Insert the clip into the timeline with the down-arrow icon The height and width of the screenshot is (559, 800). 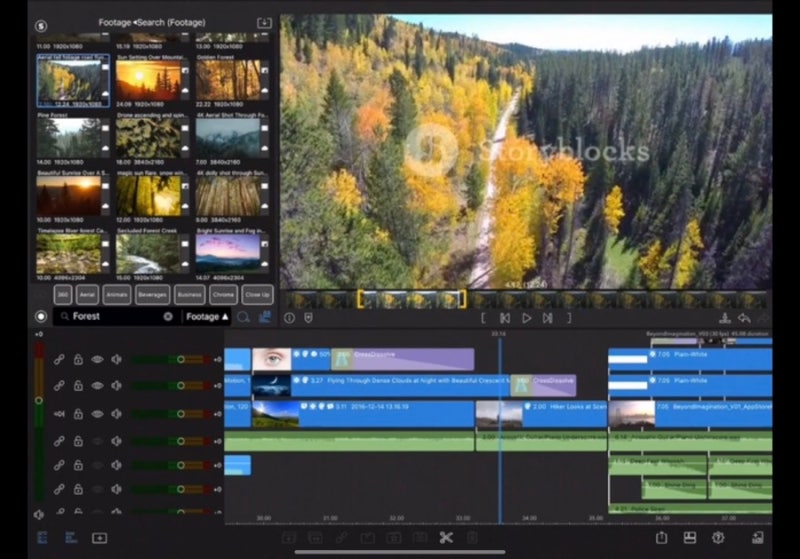pyautogui.click(x=724, y=318)
